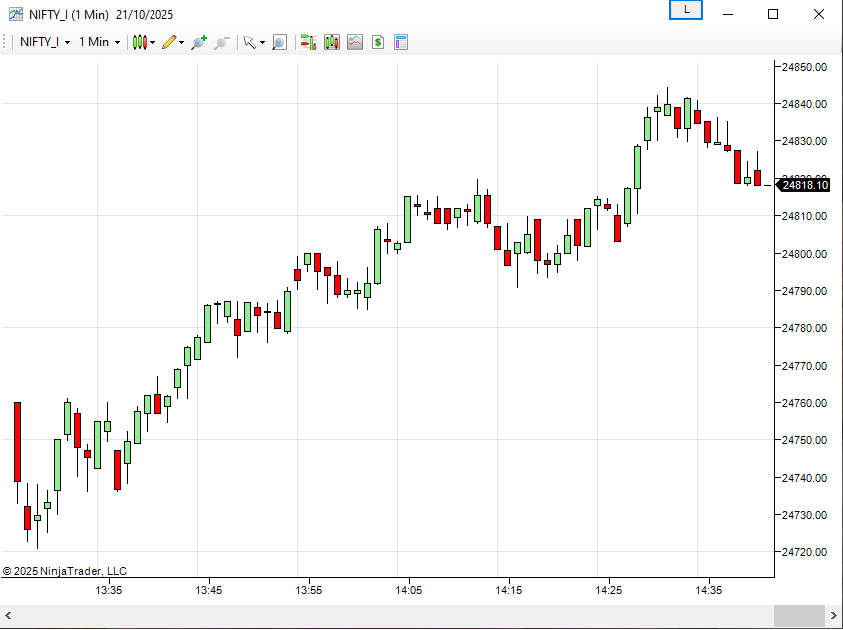This screenshot has height=630, width=843.
Task: Click the horizontal scrollbar thumb
Action: 798,615
